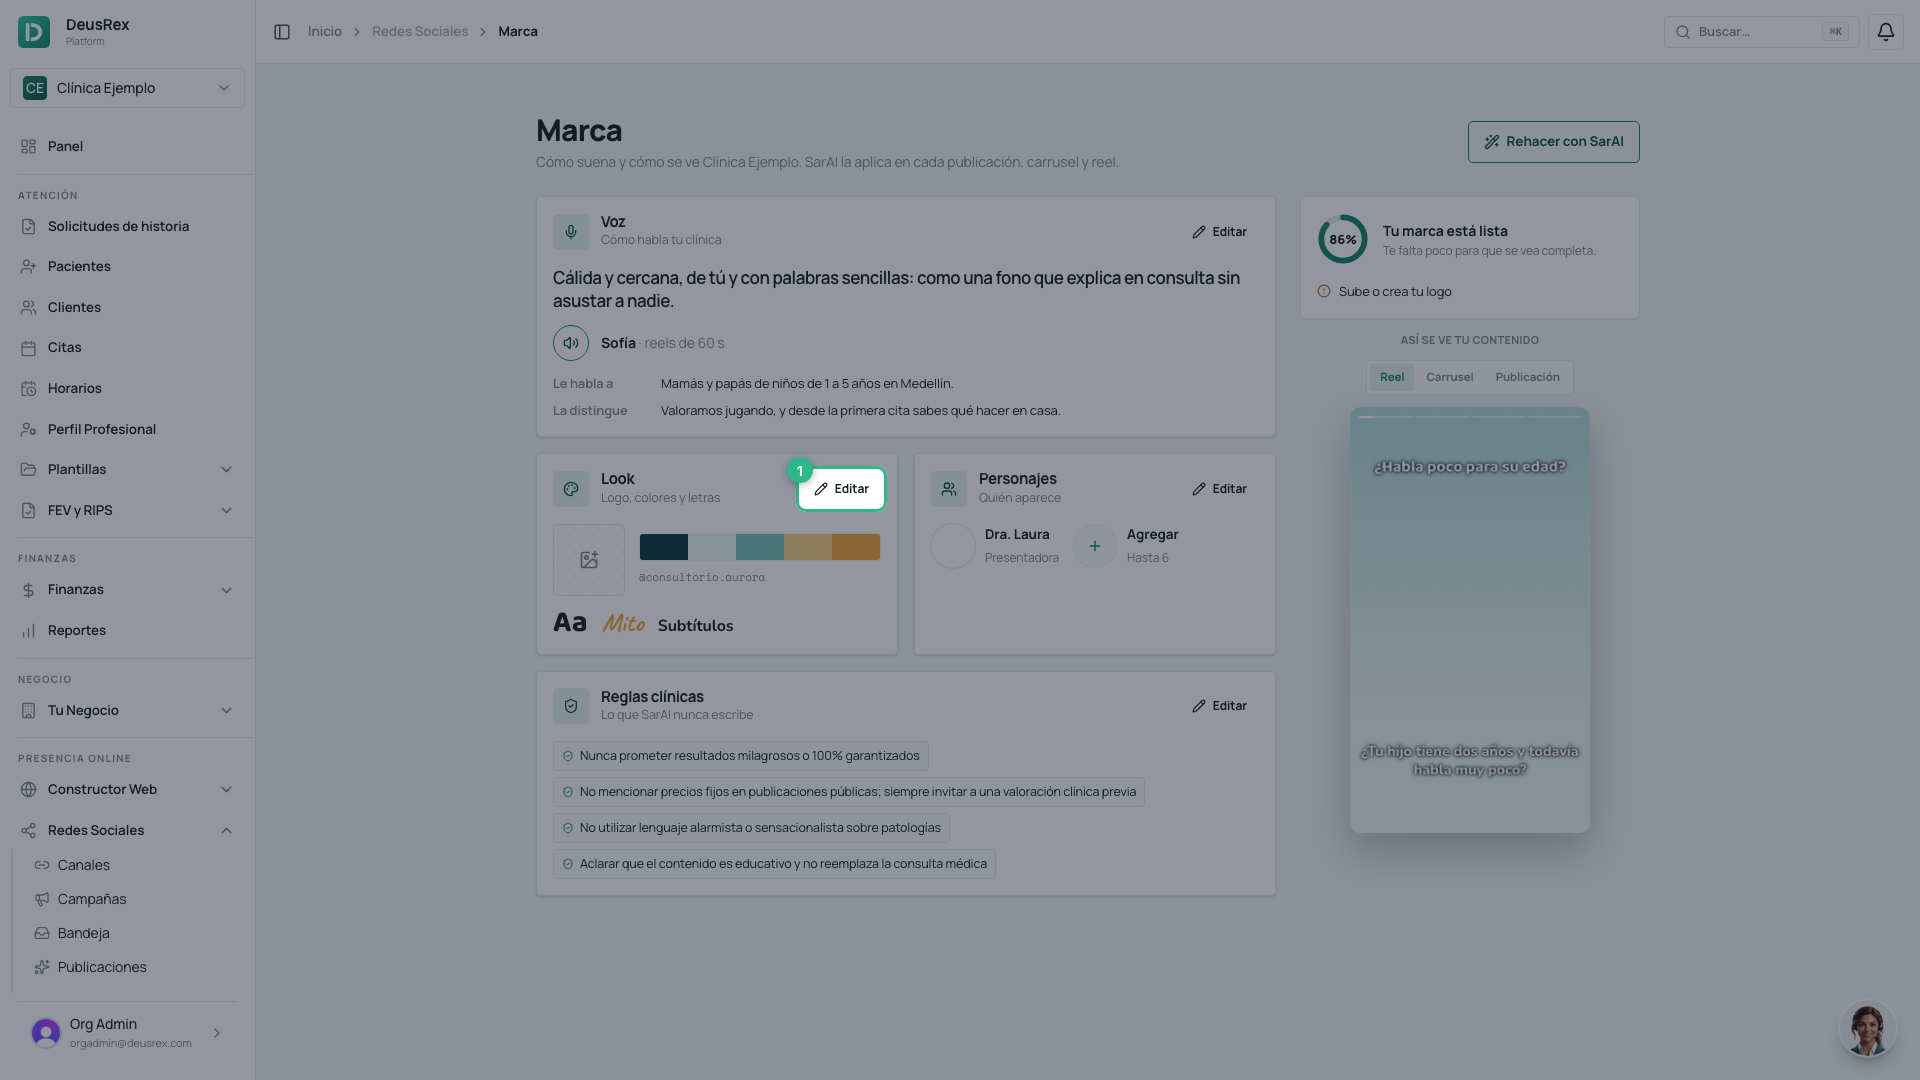Click the plus icon to add personaje

coord(1095,546)
